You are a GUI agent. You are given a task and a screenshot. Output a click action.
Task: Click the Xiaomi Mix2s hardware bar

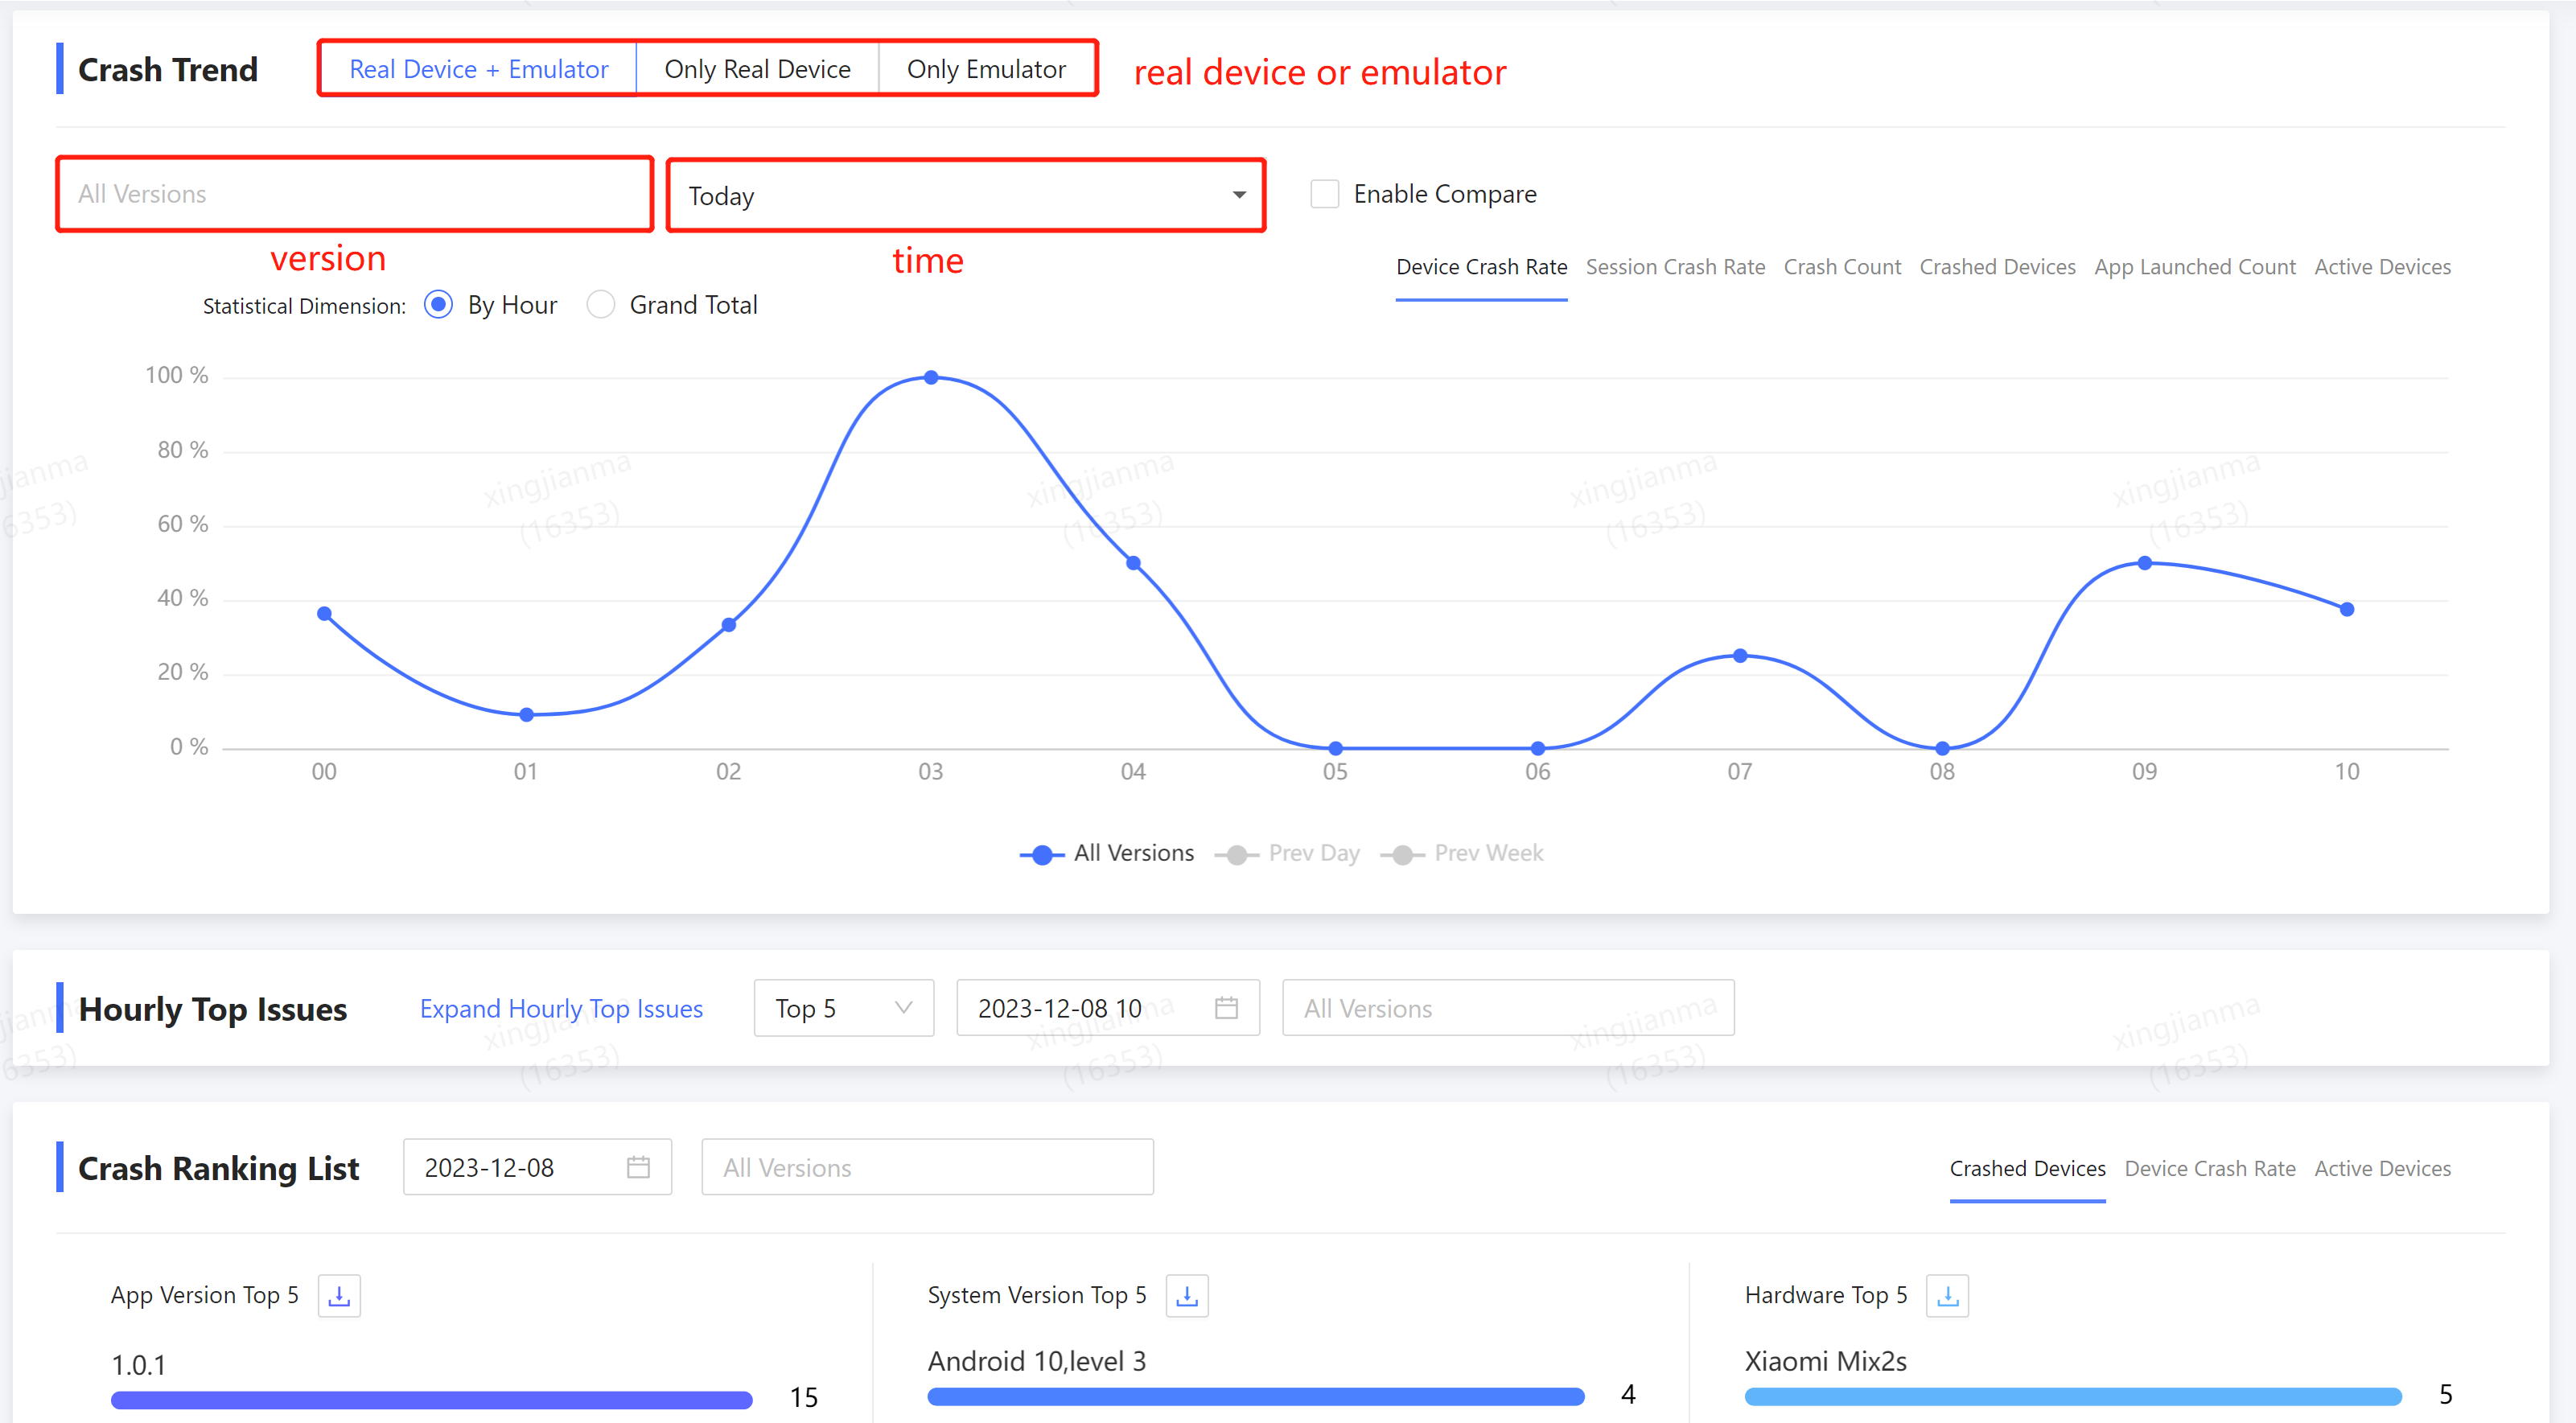coord(2072,1396)
